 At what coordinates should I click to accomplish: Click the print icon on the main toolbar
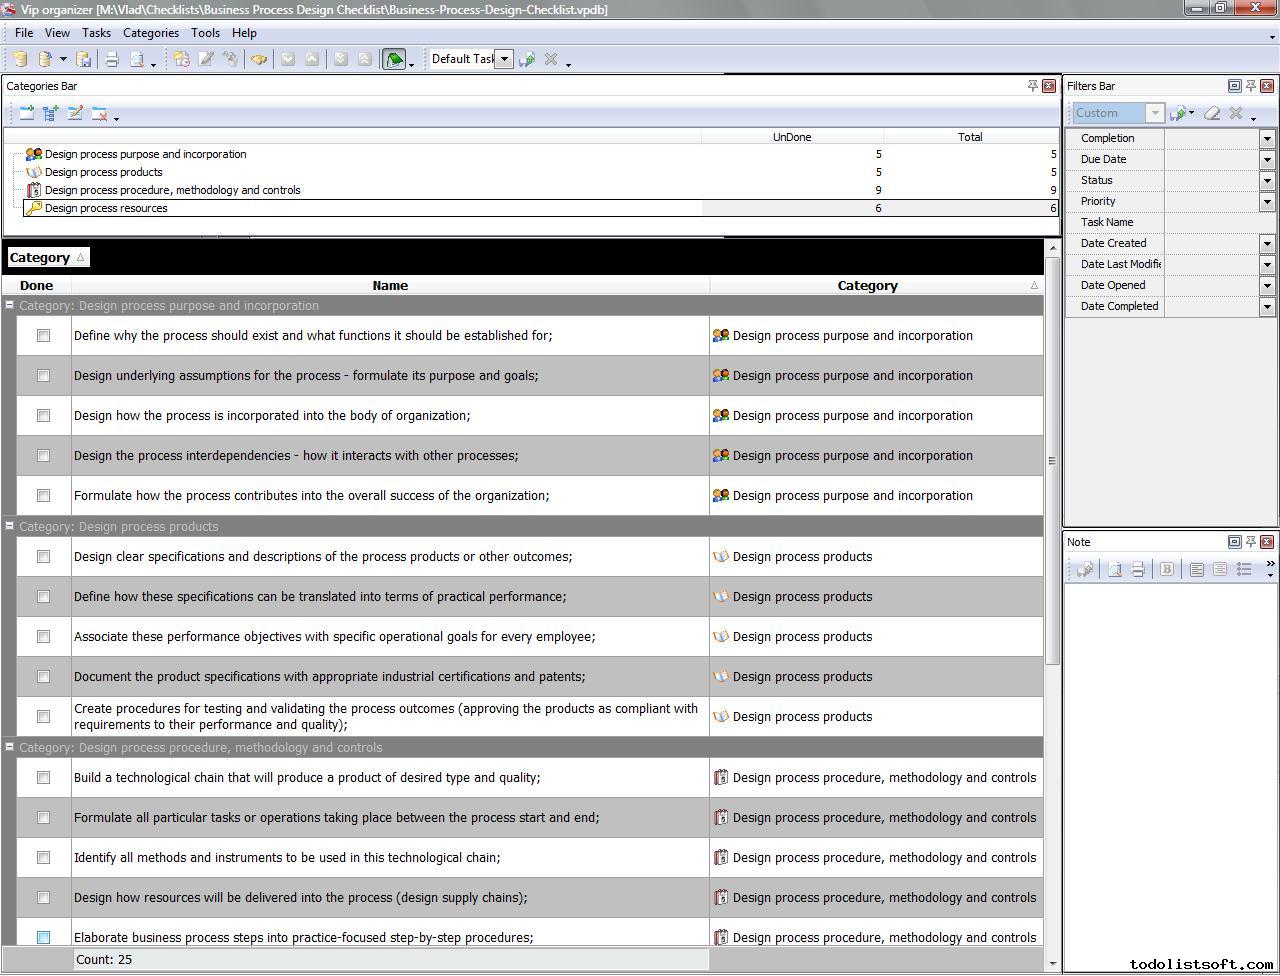pyautogui.click(x=111, y=59)
